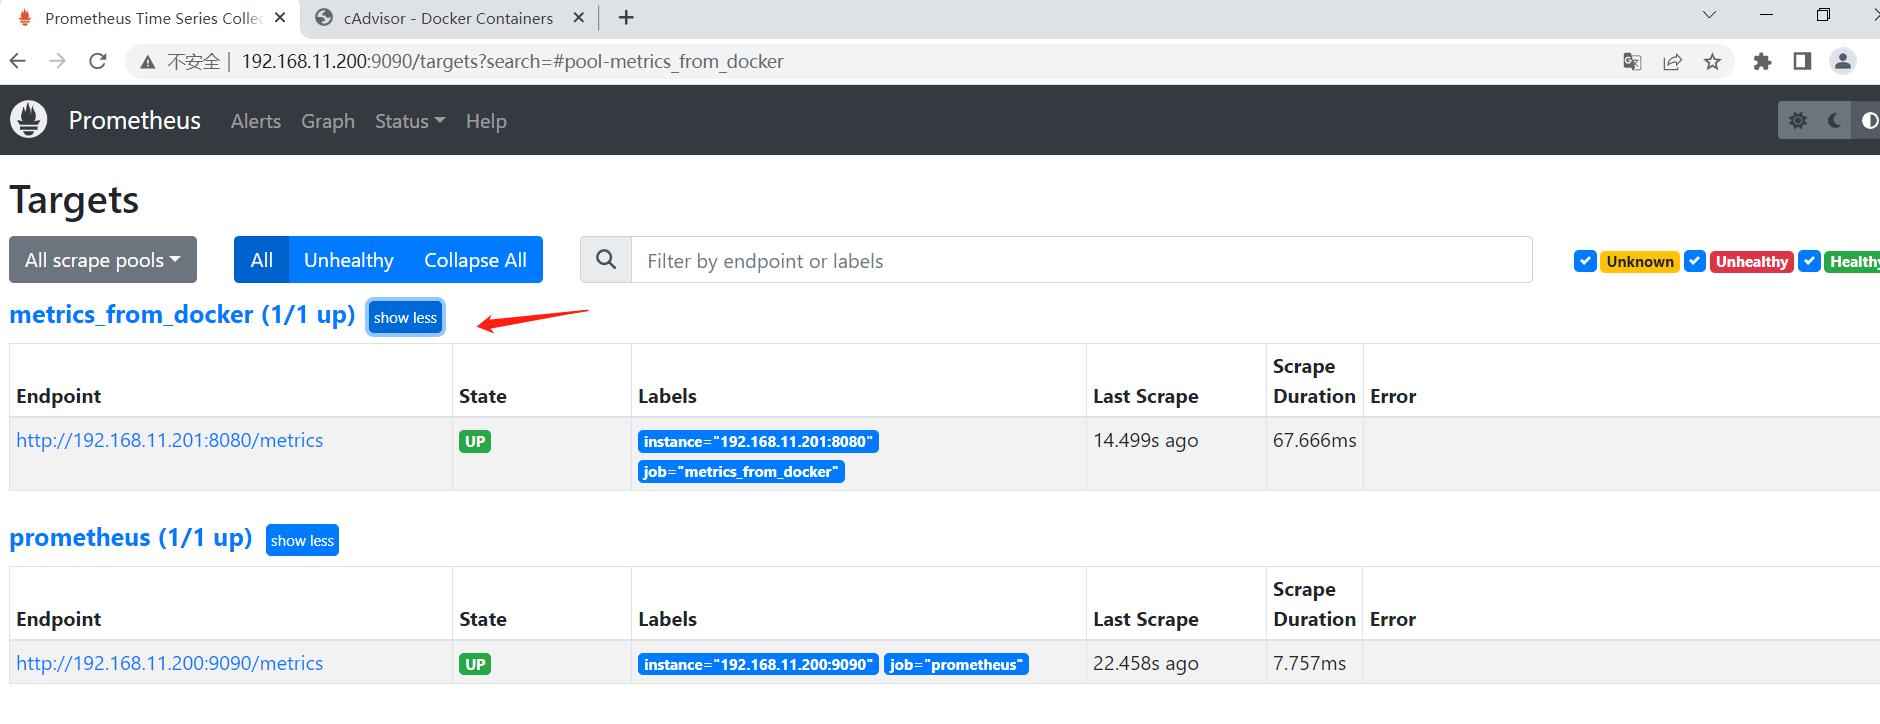
Task: Focus the Filter by endpoint or labels field
Action: tap(1082, 260)
